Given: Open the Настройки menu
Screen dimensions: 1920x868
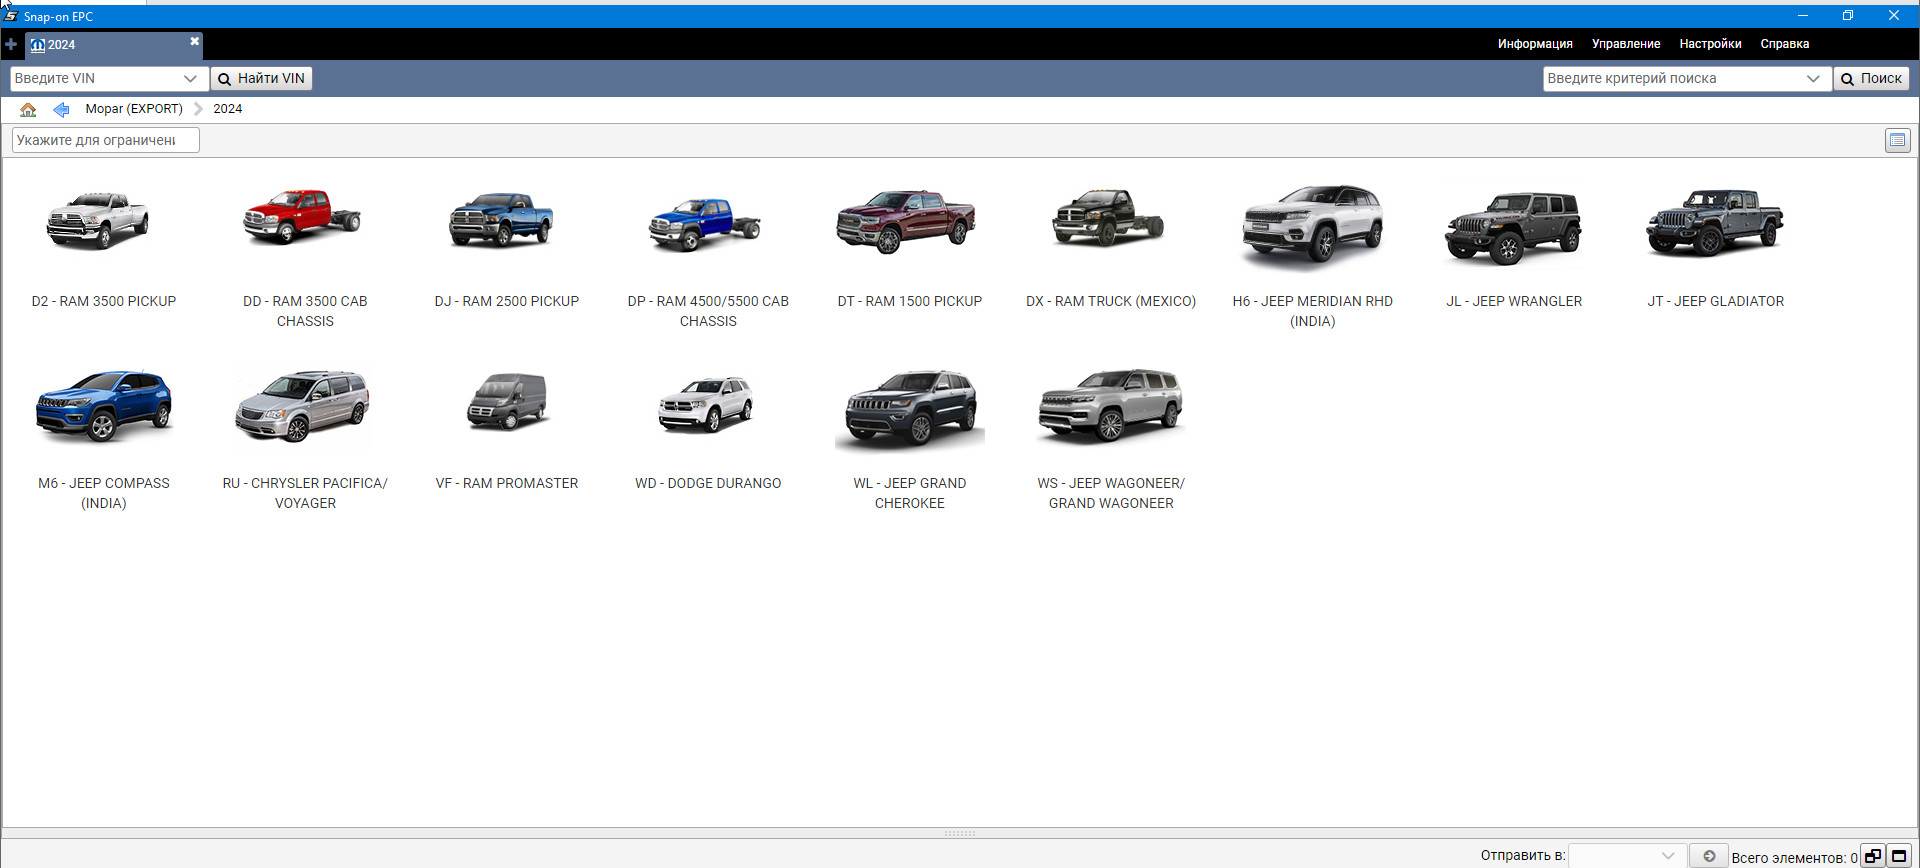Looking at the screenshot, I should (1710, 44).
